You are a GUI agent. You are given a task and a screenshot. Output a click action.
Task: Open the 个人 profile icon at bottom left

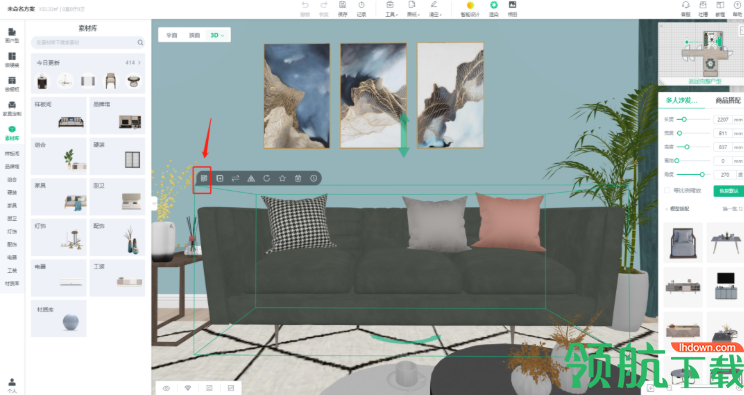[12, 386]
